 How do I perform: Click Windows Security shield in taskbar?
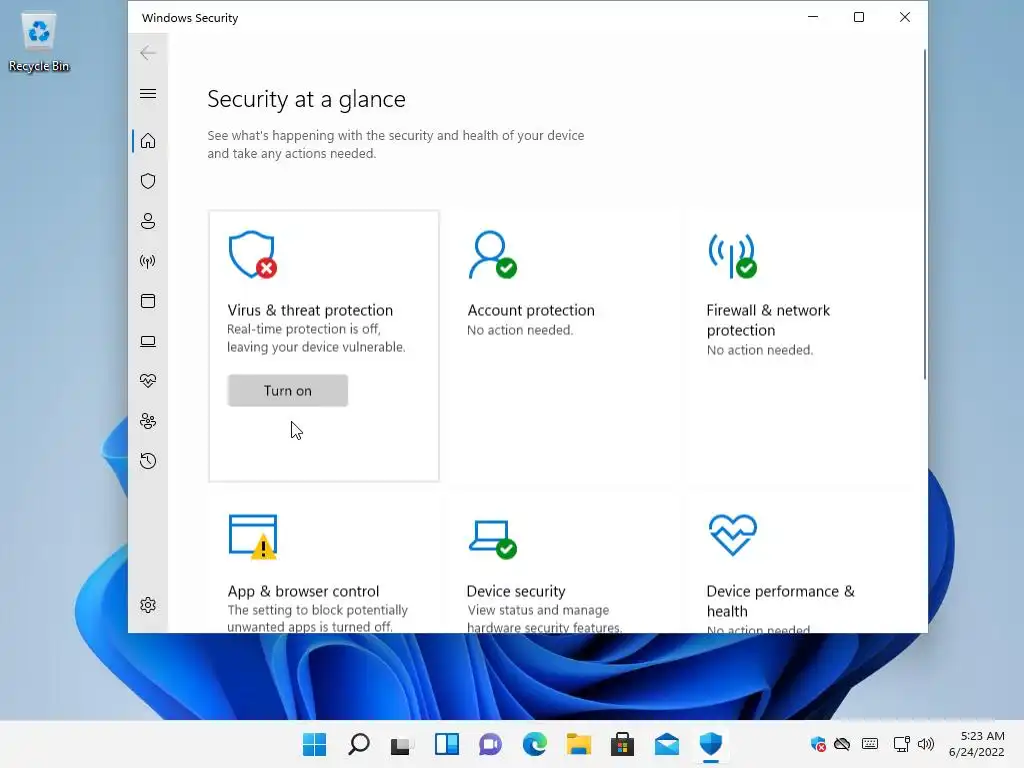(x=711, y=744)
